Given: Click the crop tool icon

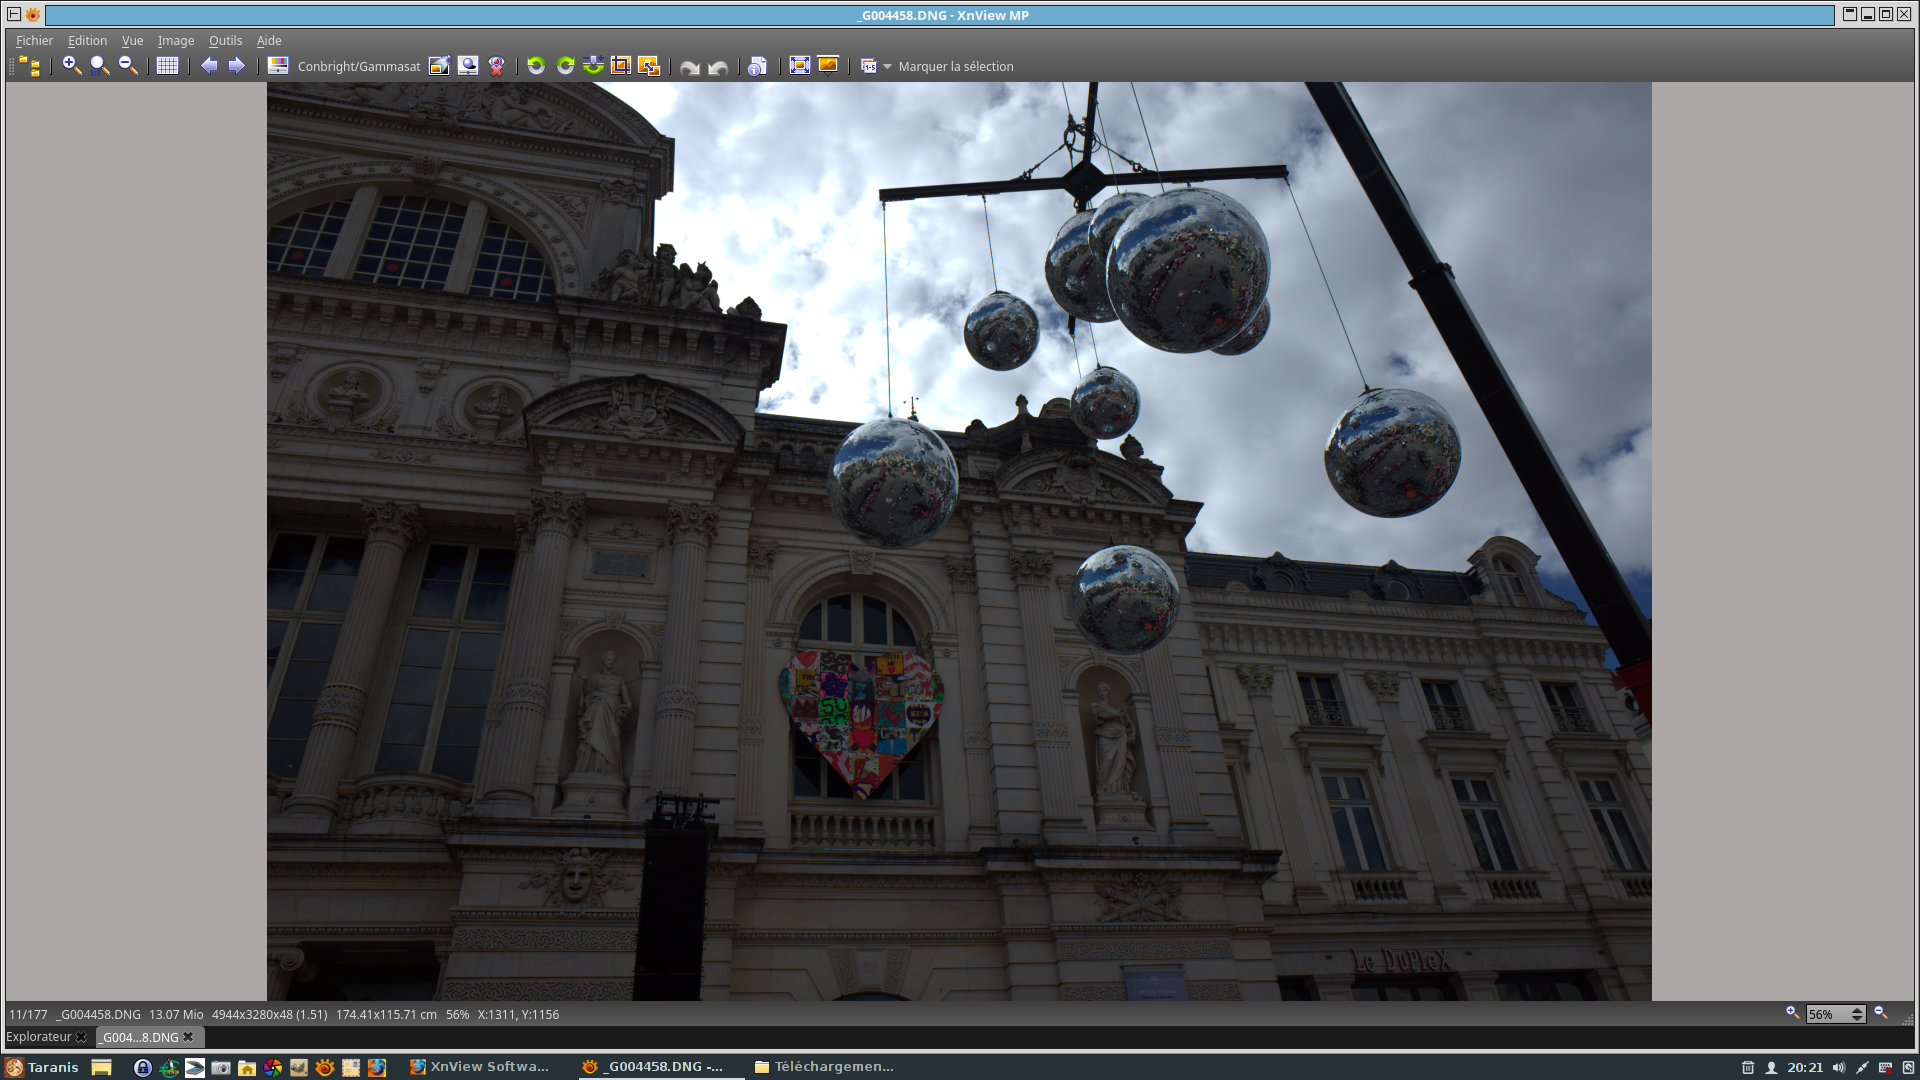Looking at the screenshot, I should coord(621,66).
